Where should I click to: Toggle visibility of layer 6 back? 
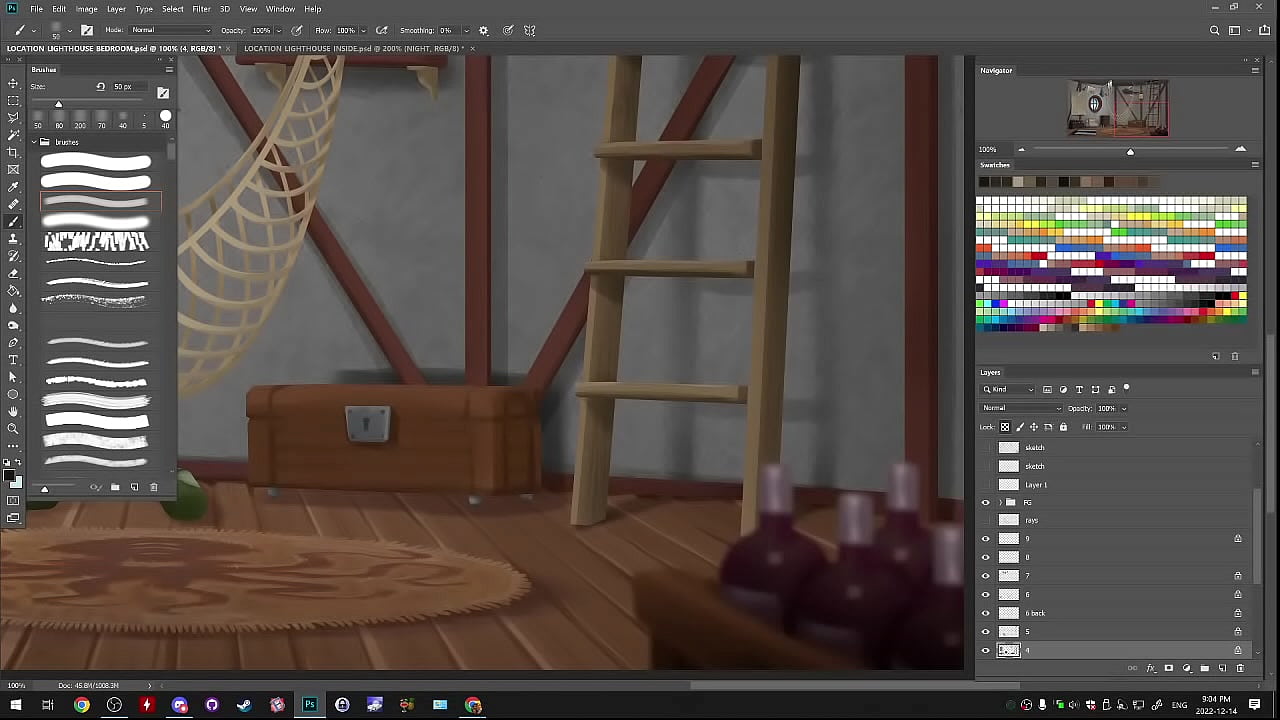click(x=985, y=613)
